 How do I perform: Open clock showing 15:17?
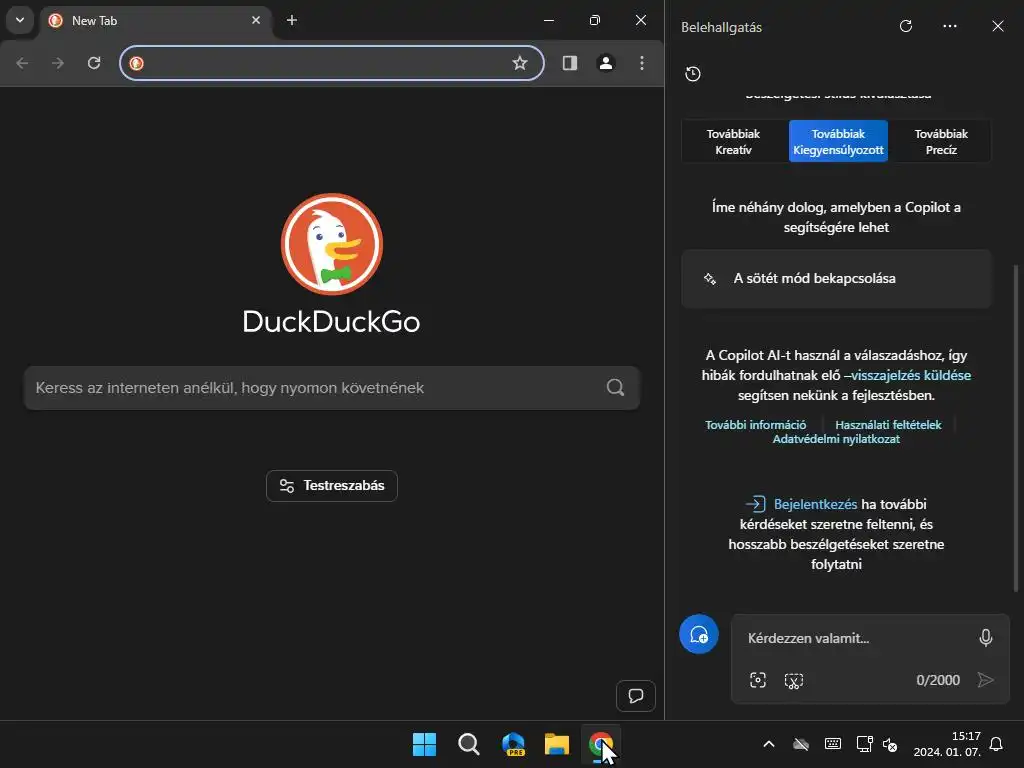tap(947, 744)
